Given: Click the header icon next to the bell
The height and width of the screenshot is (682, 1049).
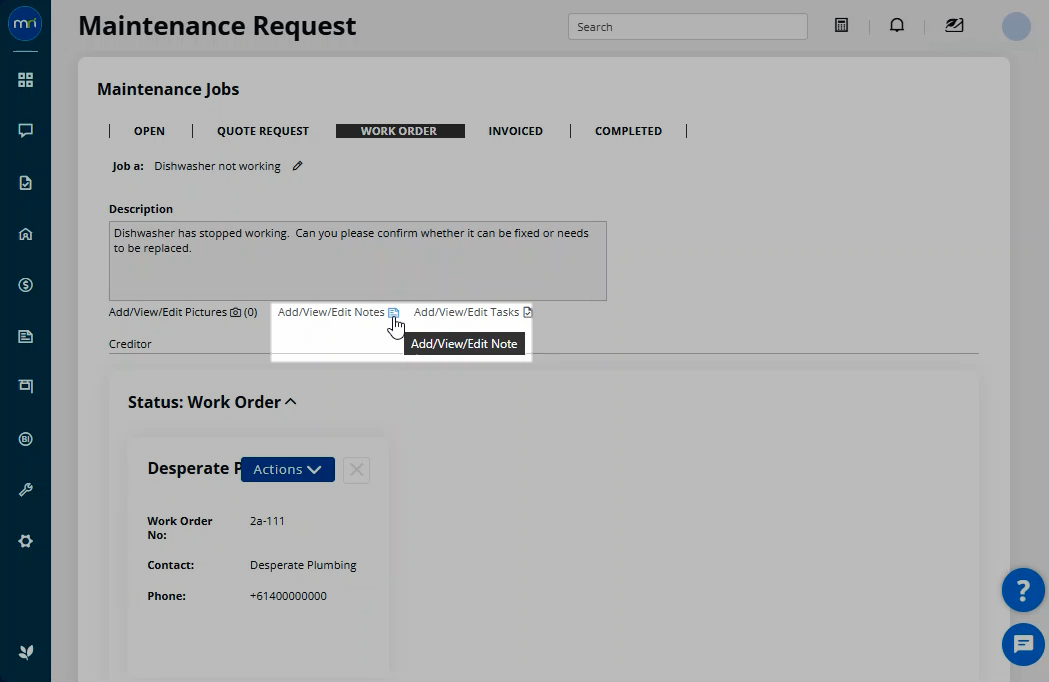Looking at the screenshot, I should [x=954, y=25].
